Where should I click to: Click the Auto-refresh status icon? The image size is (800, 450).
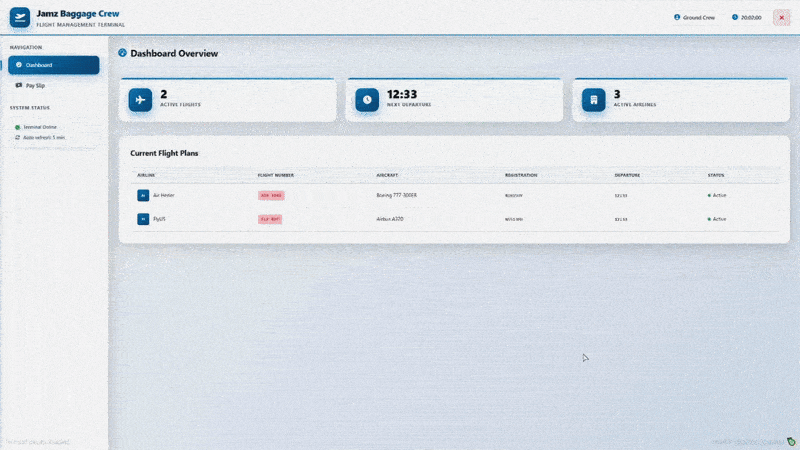pyautogui.click(x=18, y=137)
